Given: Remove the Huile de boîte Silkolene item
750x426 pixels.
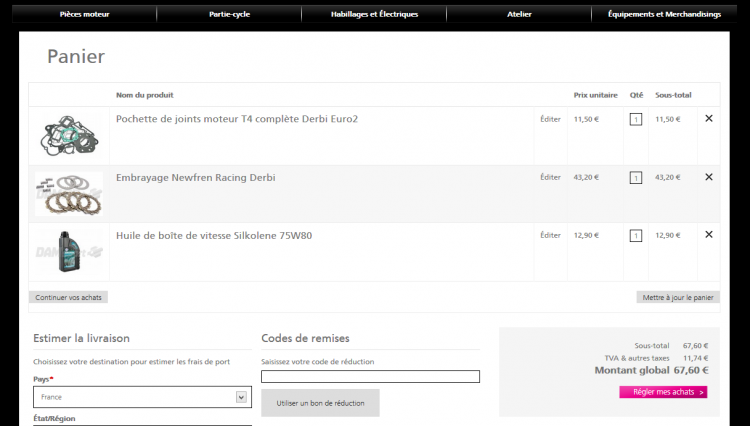Looking at the screenshot, I should click(x=709, y=235).
